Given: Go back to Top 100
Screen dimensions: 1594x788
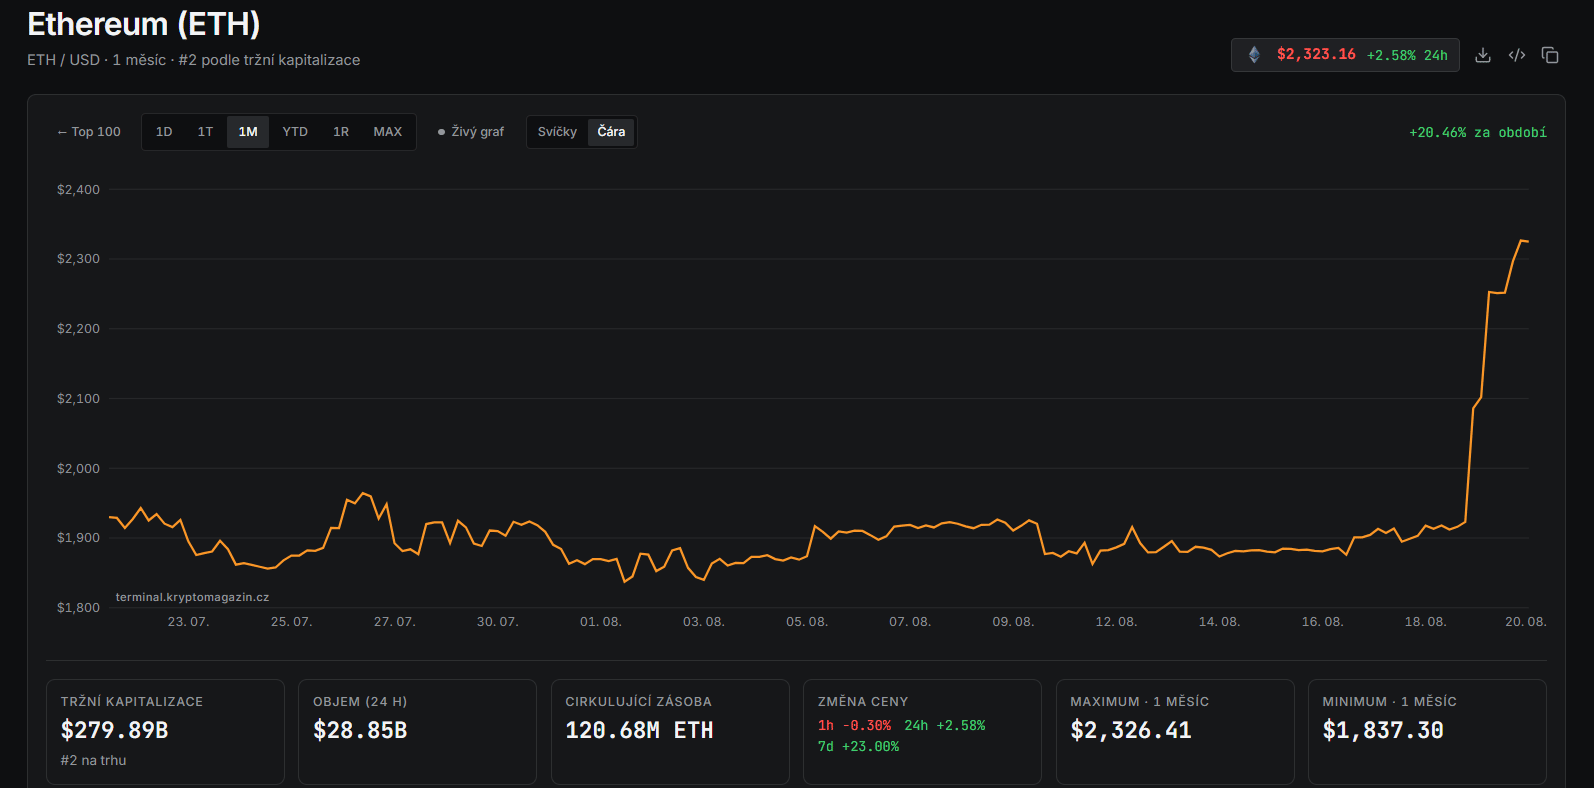Looking at the screenshot, I should tap(89, 132).
